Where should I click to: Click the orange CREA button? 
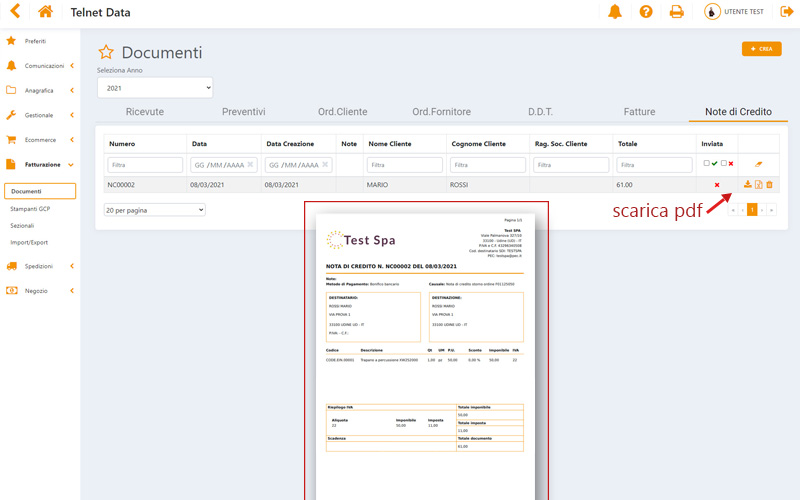(x=761, y=48)
